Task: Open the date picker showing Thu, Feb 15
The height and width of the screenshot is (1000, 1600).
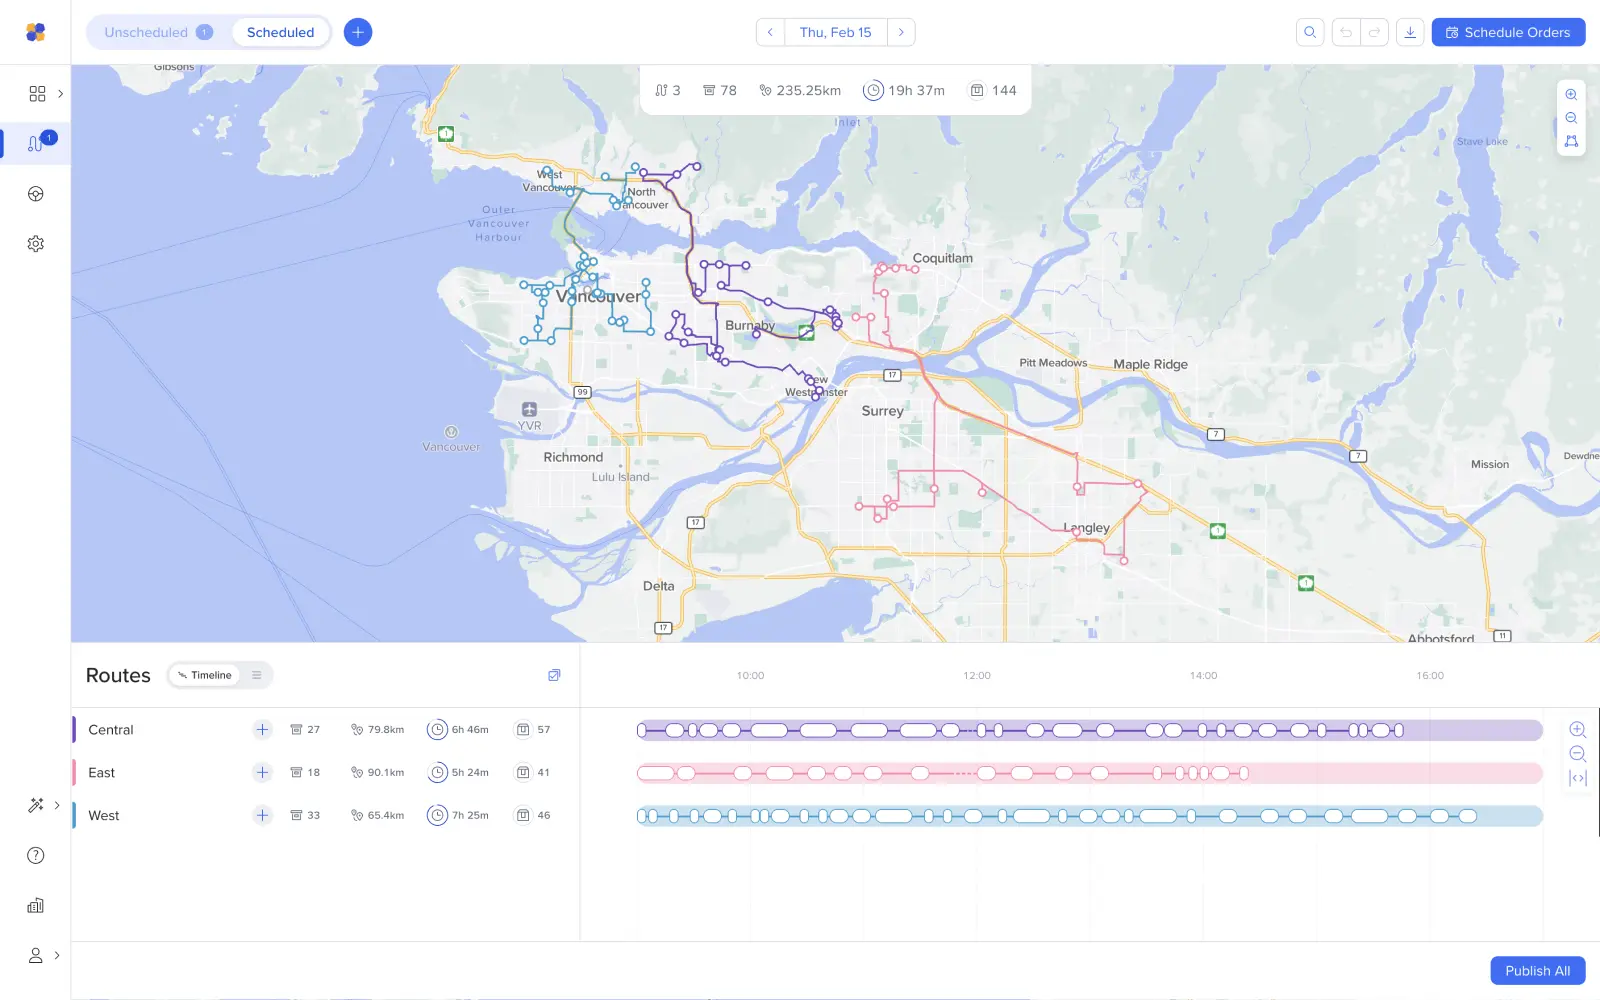Action: tap(836, 32)
